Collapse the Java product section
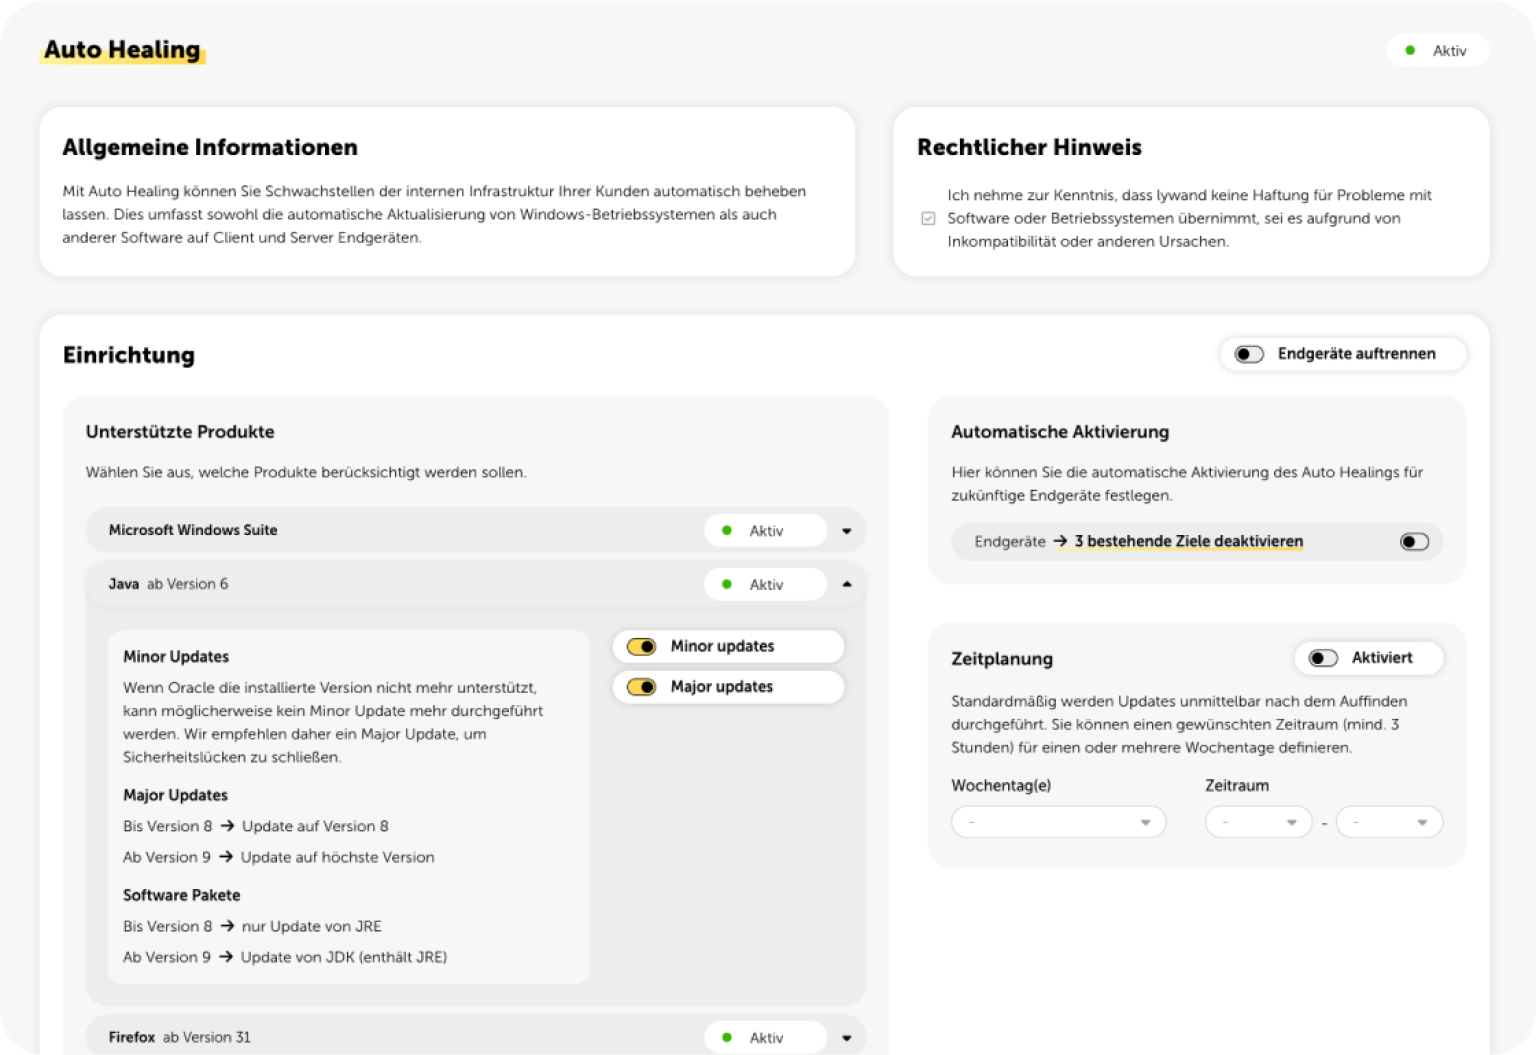The width and height of the screenshot is (1536, 1055). pyautogui.click(x=847, y=584)
